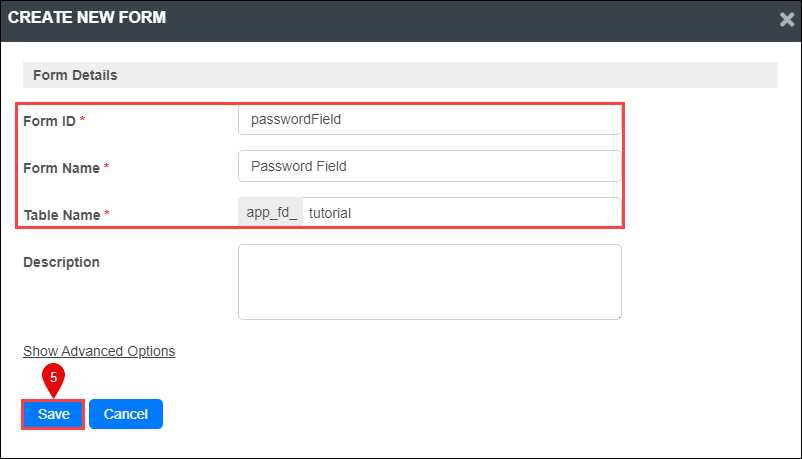This screenshot has width=802, height=459.
Task: Open Show Advanced Options link
Action: [99, 351]
